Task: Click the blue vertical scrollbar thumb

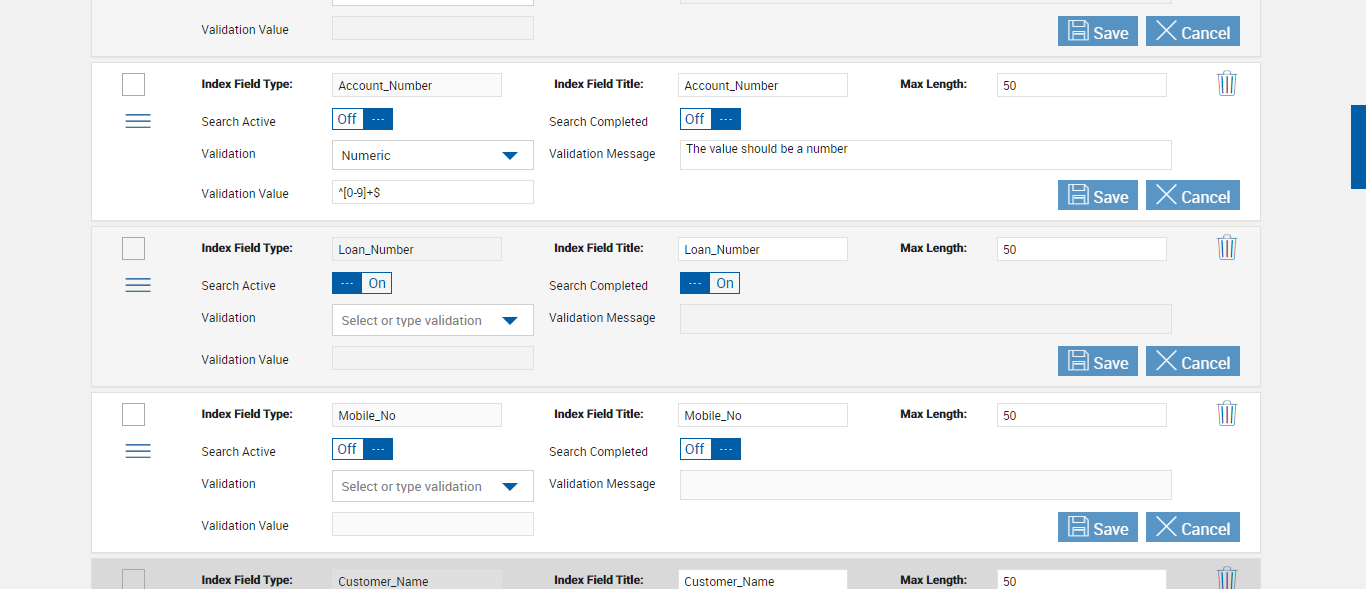Action: coord(1358,147)
